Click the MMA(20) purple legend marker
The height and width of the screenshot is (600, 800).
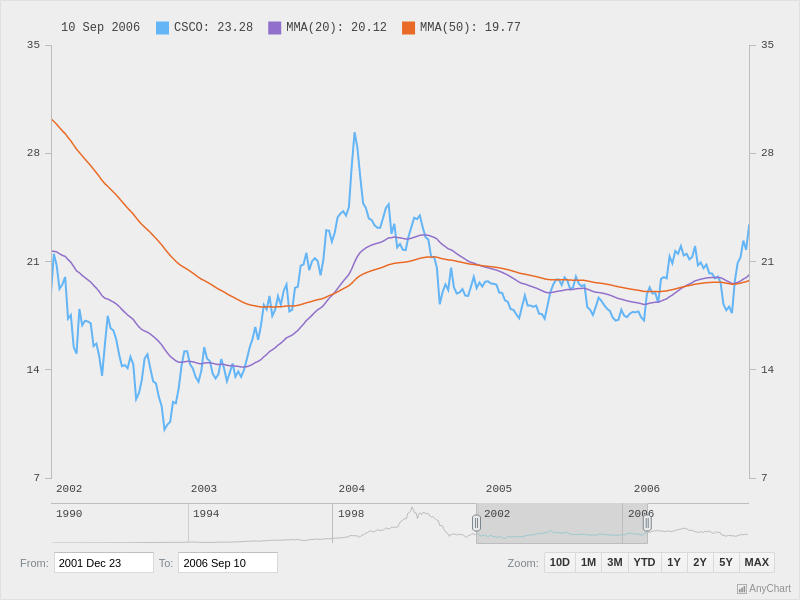pyautogui.click(x=274, y=28)
